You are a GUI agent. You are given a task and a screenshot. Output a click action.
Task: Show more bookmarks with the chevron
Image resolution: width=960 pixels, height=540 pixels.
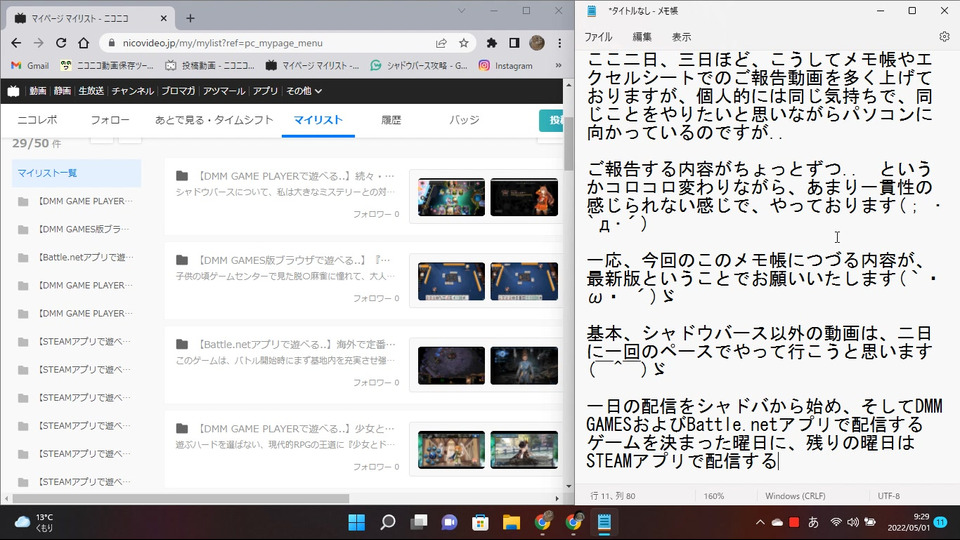[558, 66]
